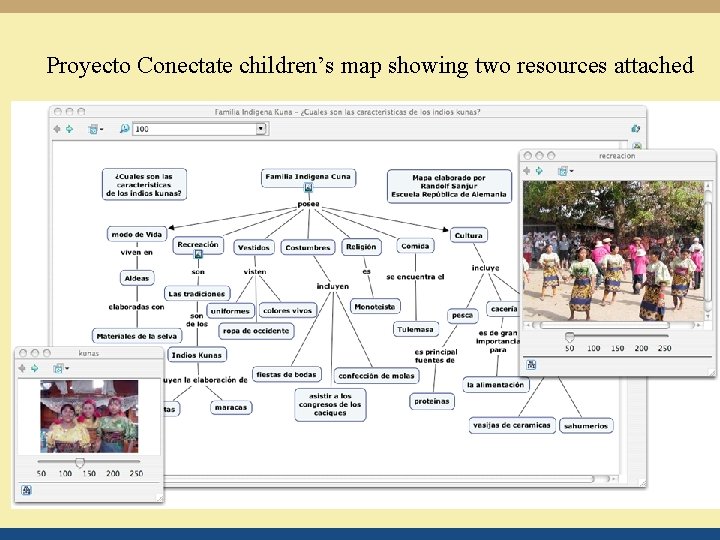The width and height of the screenshot is (720, 540).
Task: Click the vertical scrollbar in recreacion window
Action: (709, 250)
